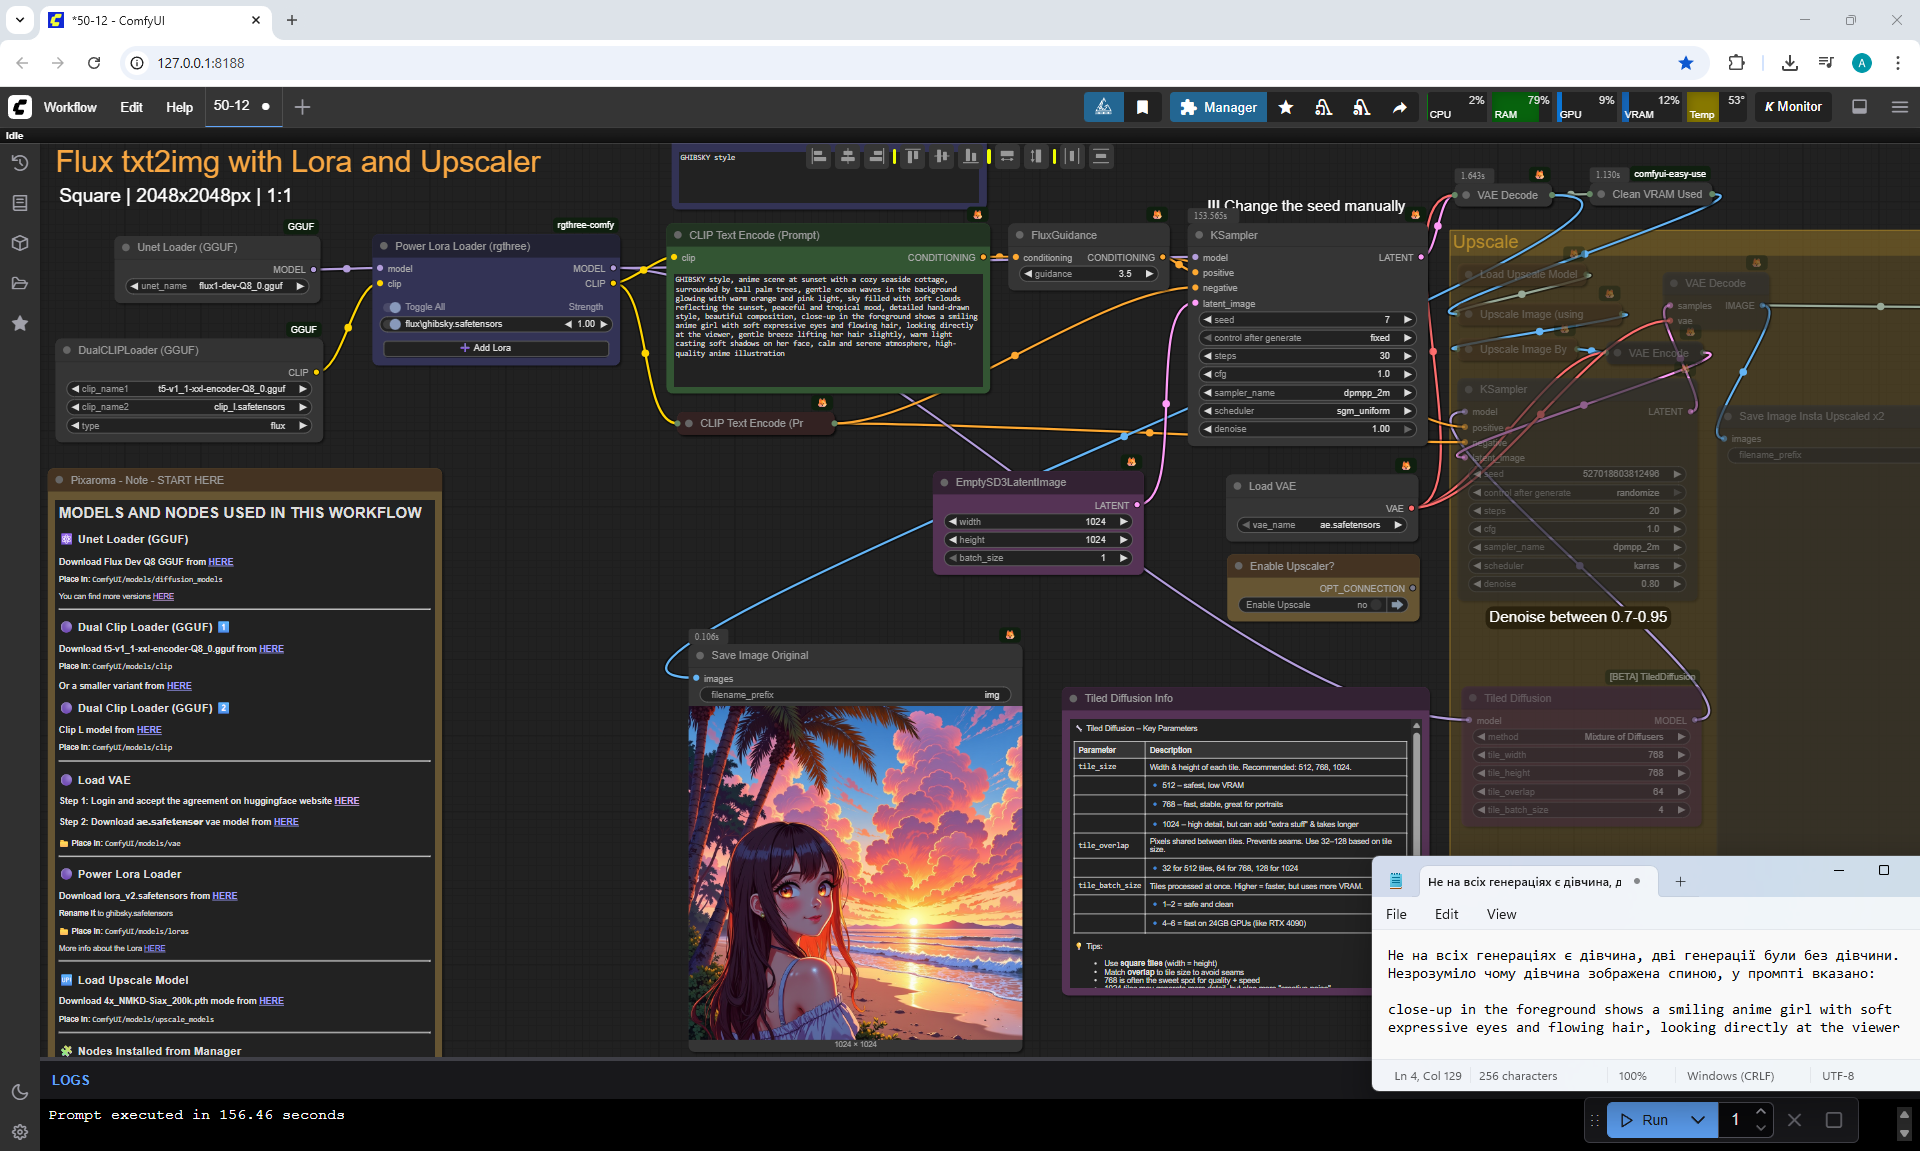Toggle bottom panel icon near Monitor

point(1859,107)
